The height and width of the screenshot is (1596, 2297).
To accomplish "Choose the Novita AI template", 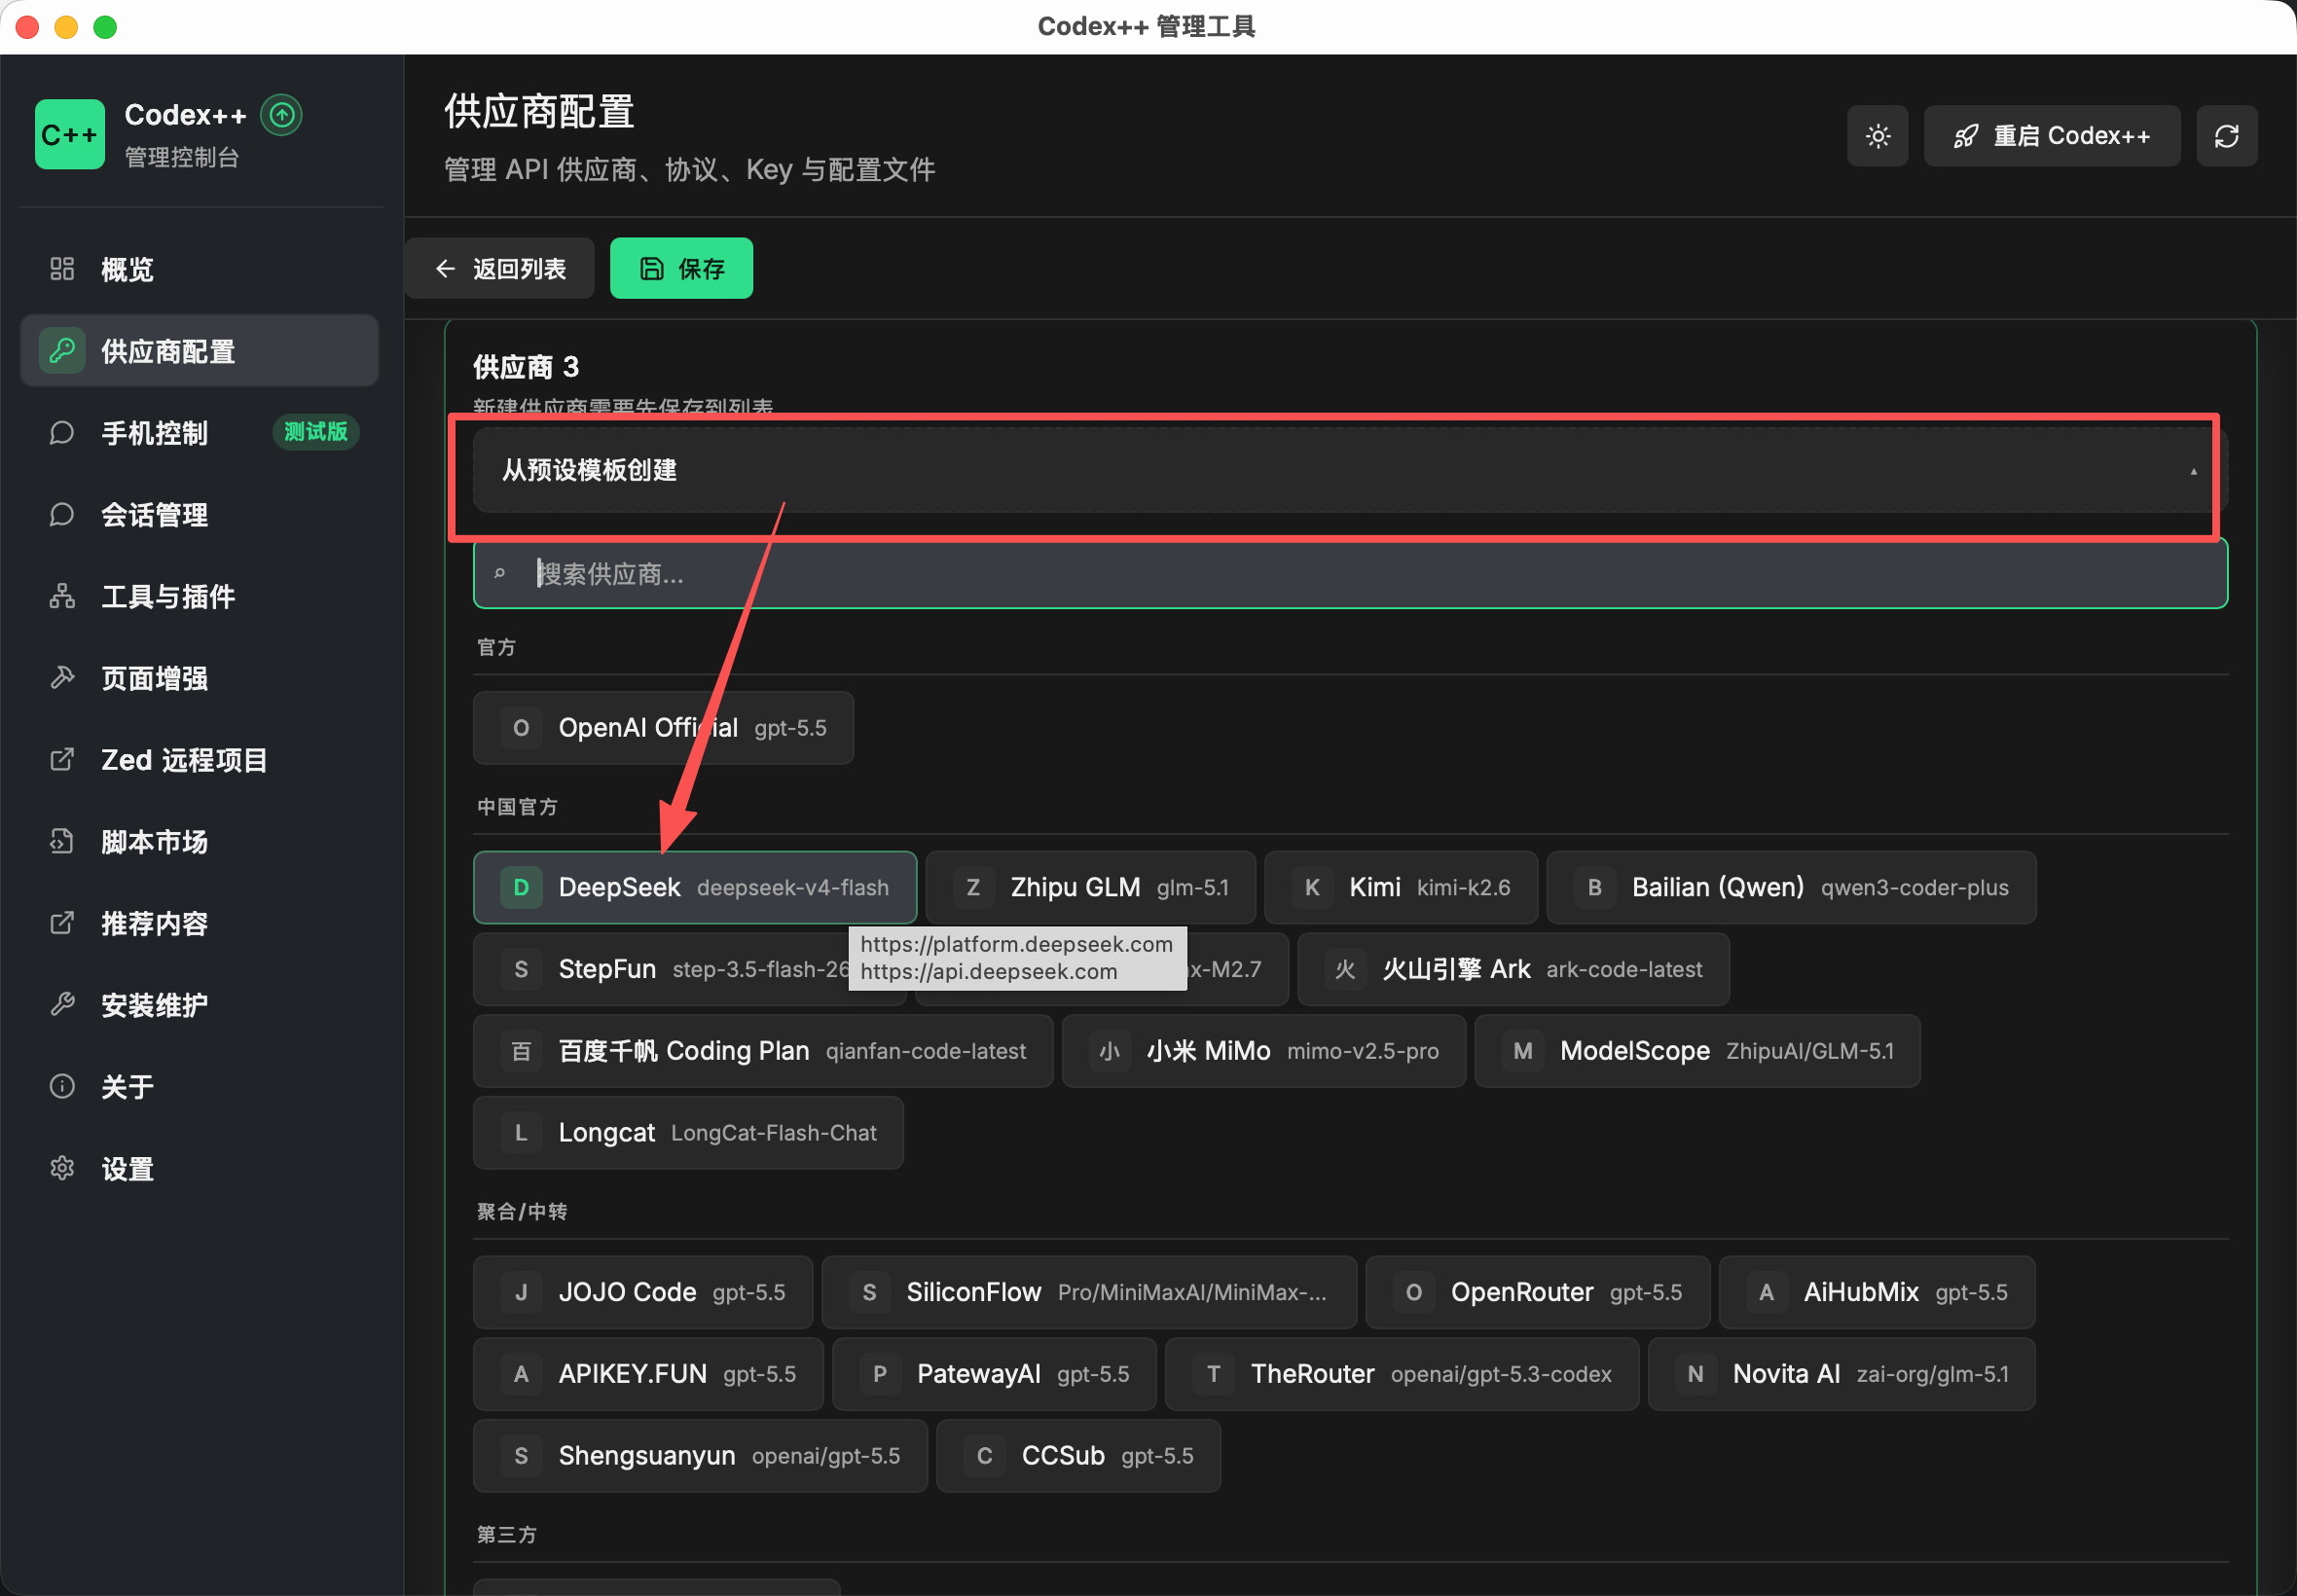I will tap(1841, 1374).
